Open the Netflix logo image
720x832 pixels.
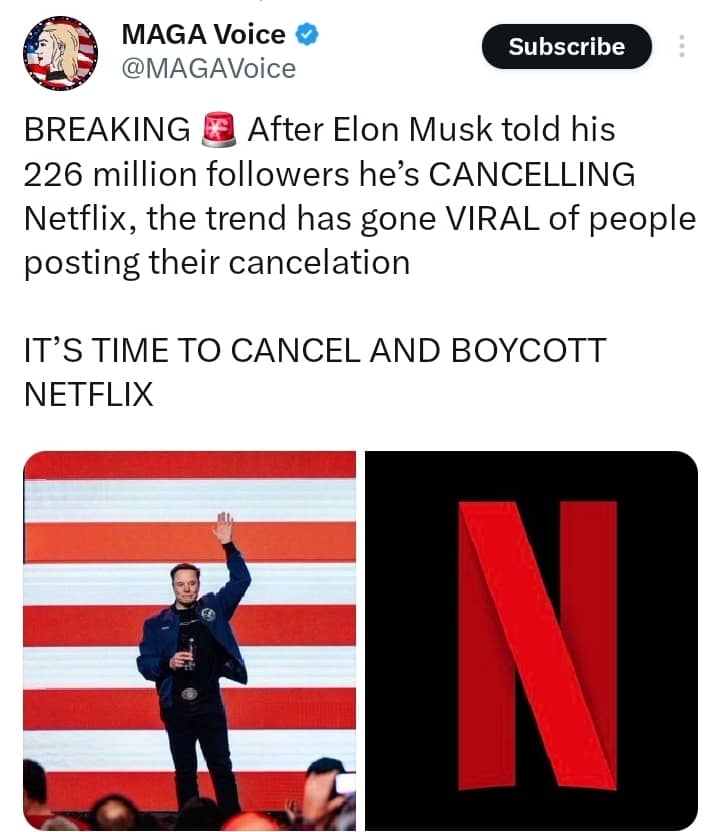(x=531, y=640)
